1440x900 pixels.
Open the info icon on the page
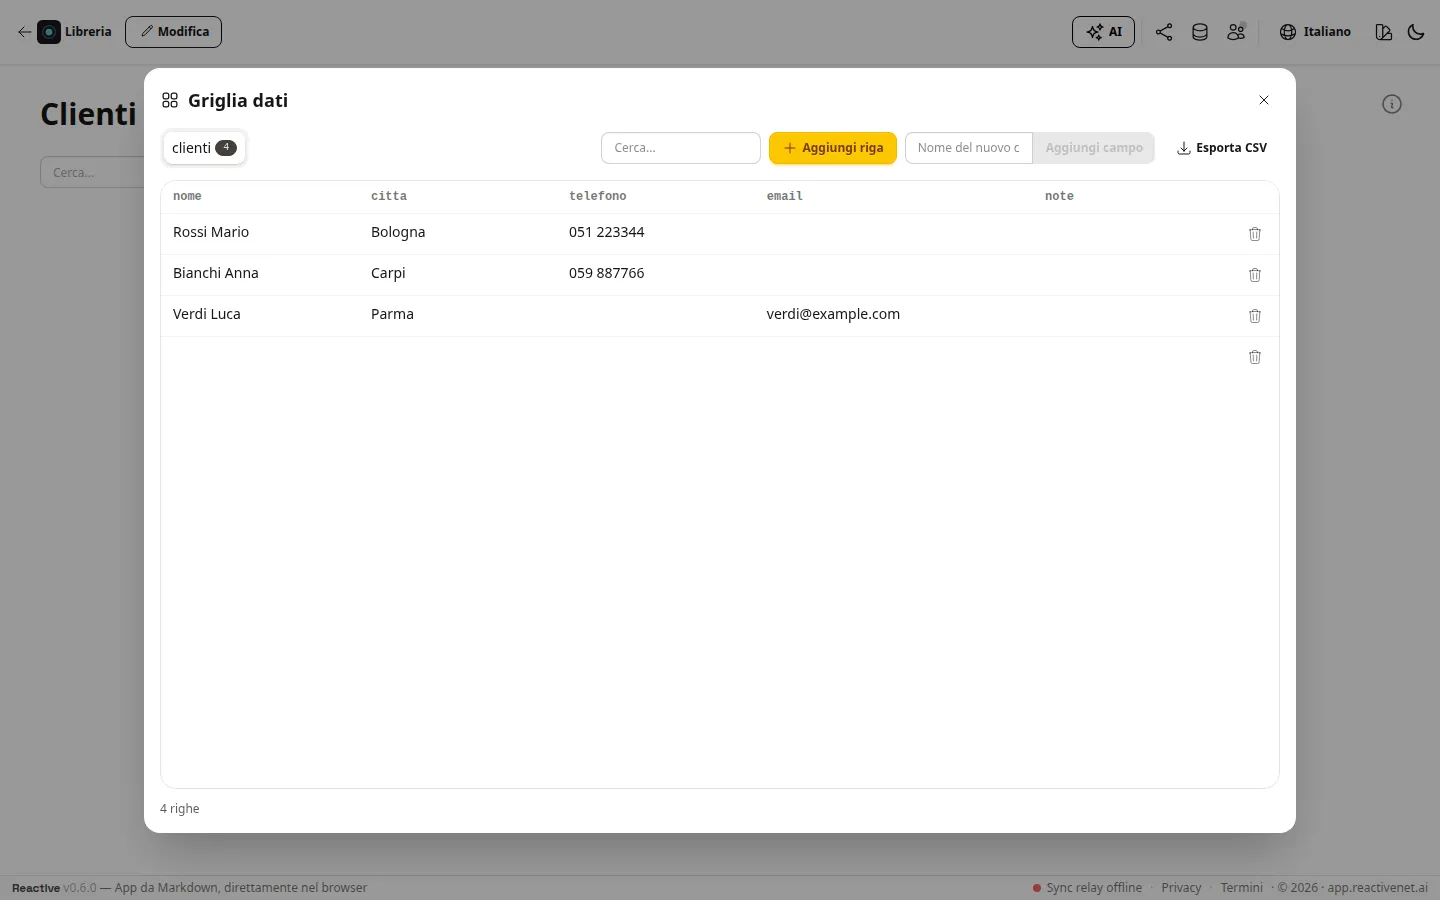click(x=1392, y=104)
